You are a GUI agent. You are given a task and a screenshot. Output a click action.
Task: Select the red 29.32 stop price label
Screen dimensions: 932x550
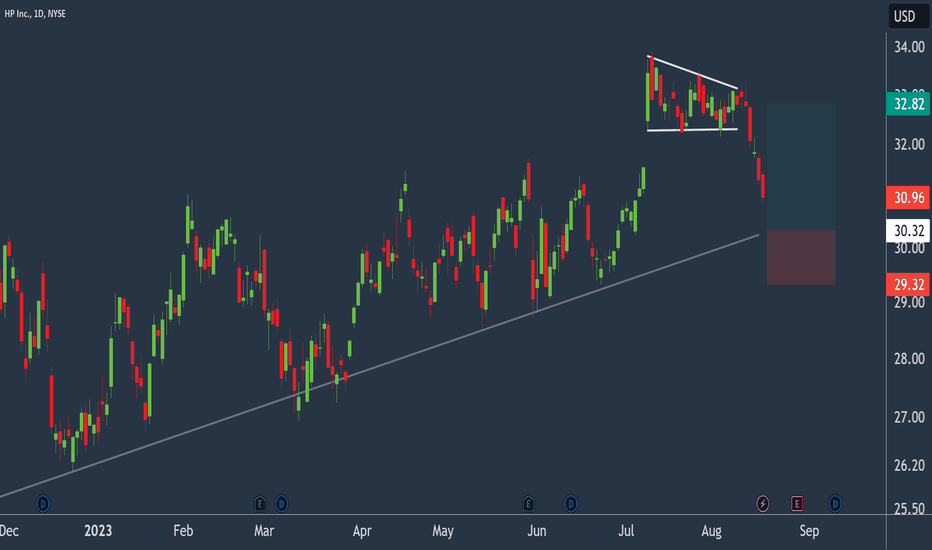(x=908, y=284)
